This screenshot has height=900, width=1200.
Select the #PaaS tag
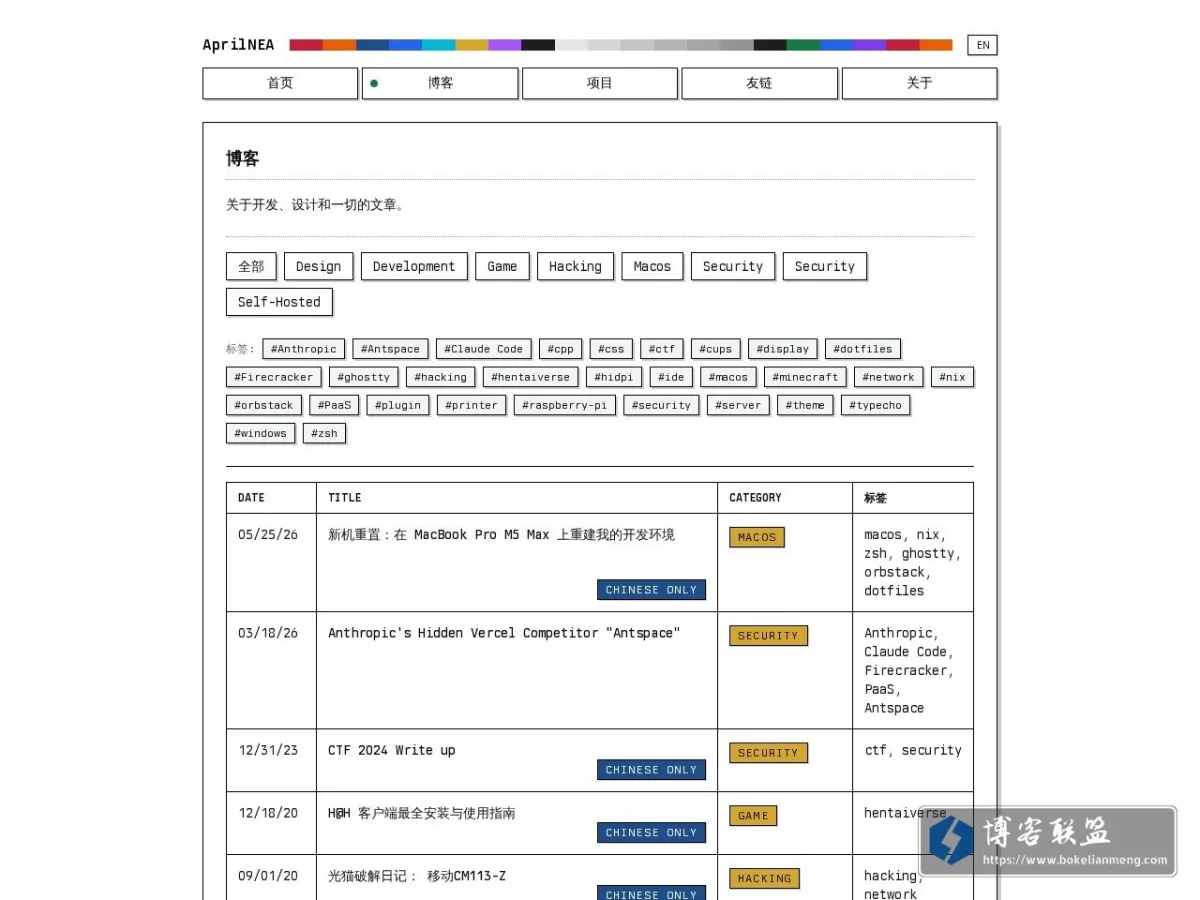[x=334, y=405]
